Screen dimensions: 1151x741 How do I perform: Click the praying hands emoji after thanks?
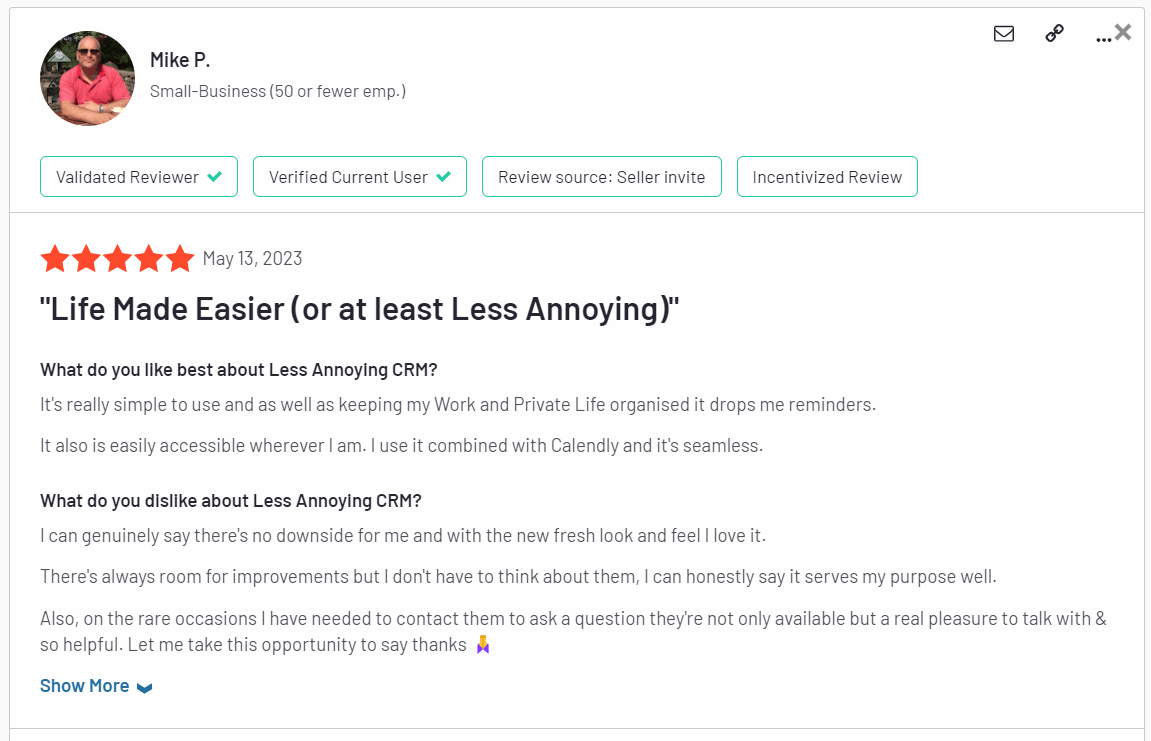point(482,645)
